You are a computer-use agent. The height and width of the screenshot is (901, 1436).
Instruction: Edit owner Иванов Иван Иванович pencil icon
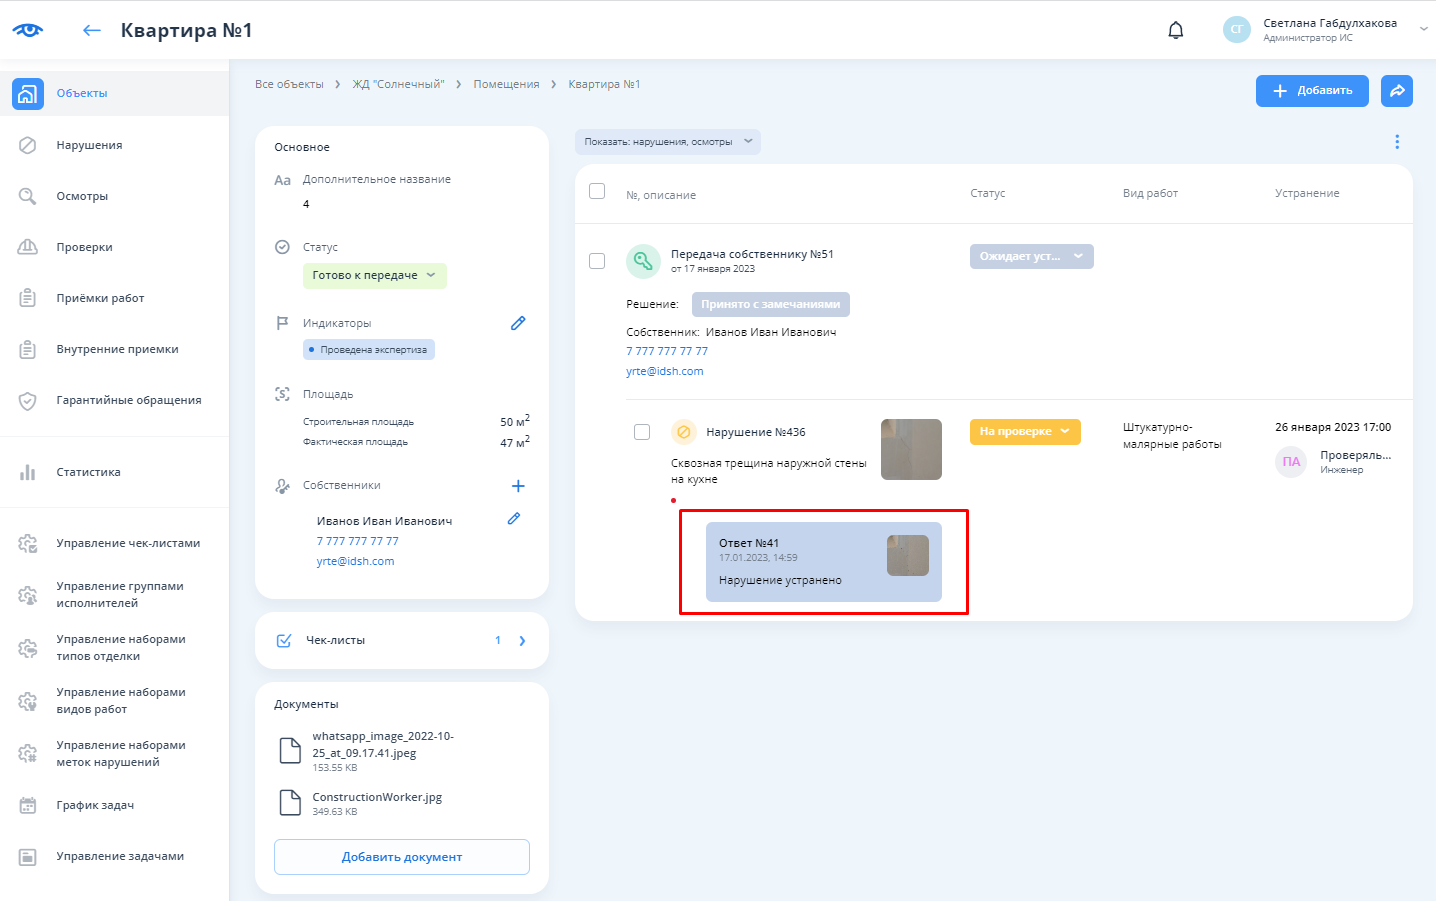click(x=514, y=519)
